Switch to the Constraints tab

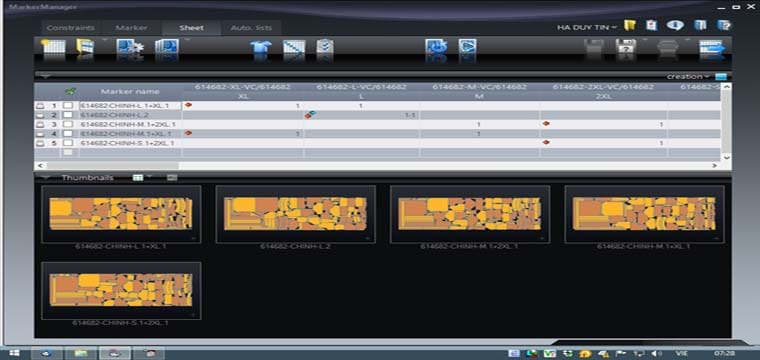pos(71,28)
